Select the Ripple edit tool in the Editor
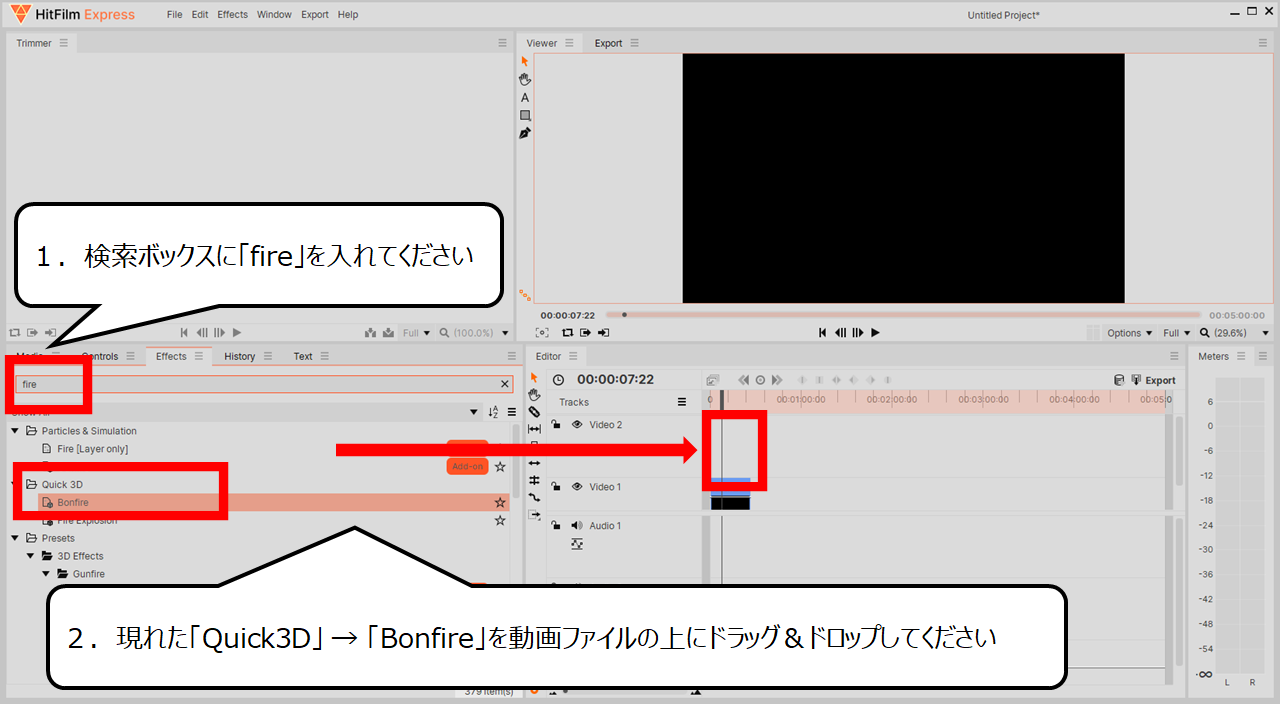Viewport: 1280px width, 704px height. pyautogui.click(x=534, y=463)
